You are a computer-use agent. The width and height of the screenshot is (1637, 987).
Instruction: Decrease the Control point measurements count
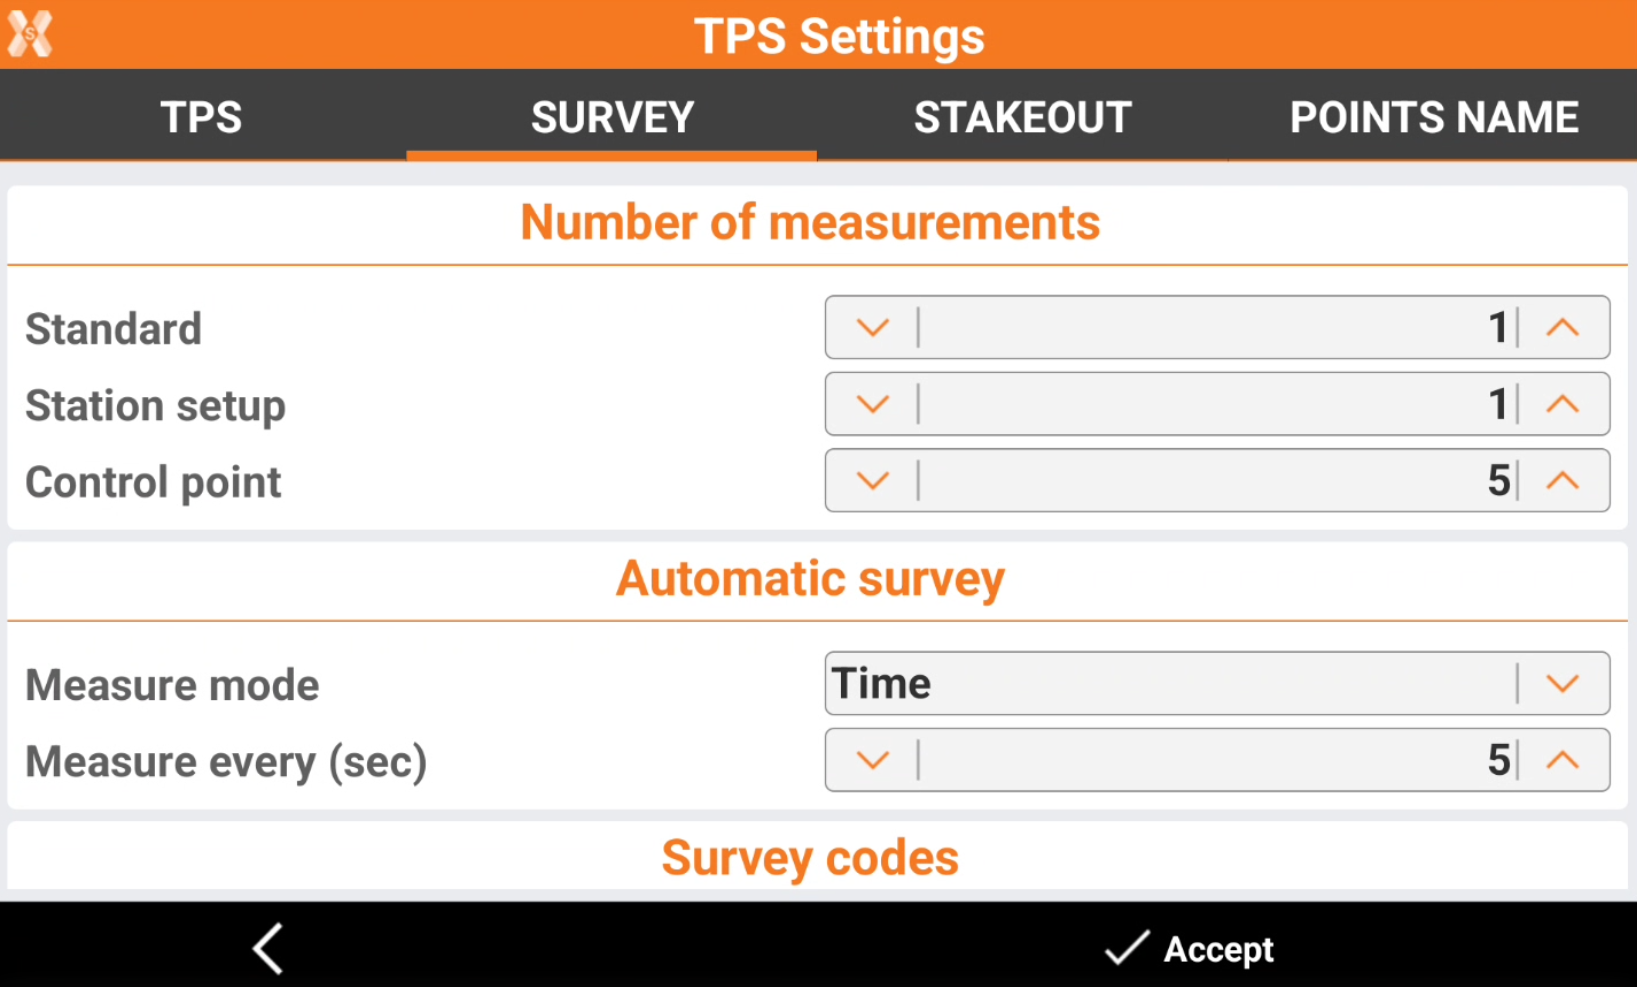pyautogui.click(x=872, y=481)
